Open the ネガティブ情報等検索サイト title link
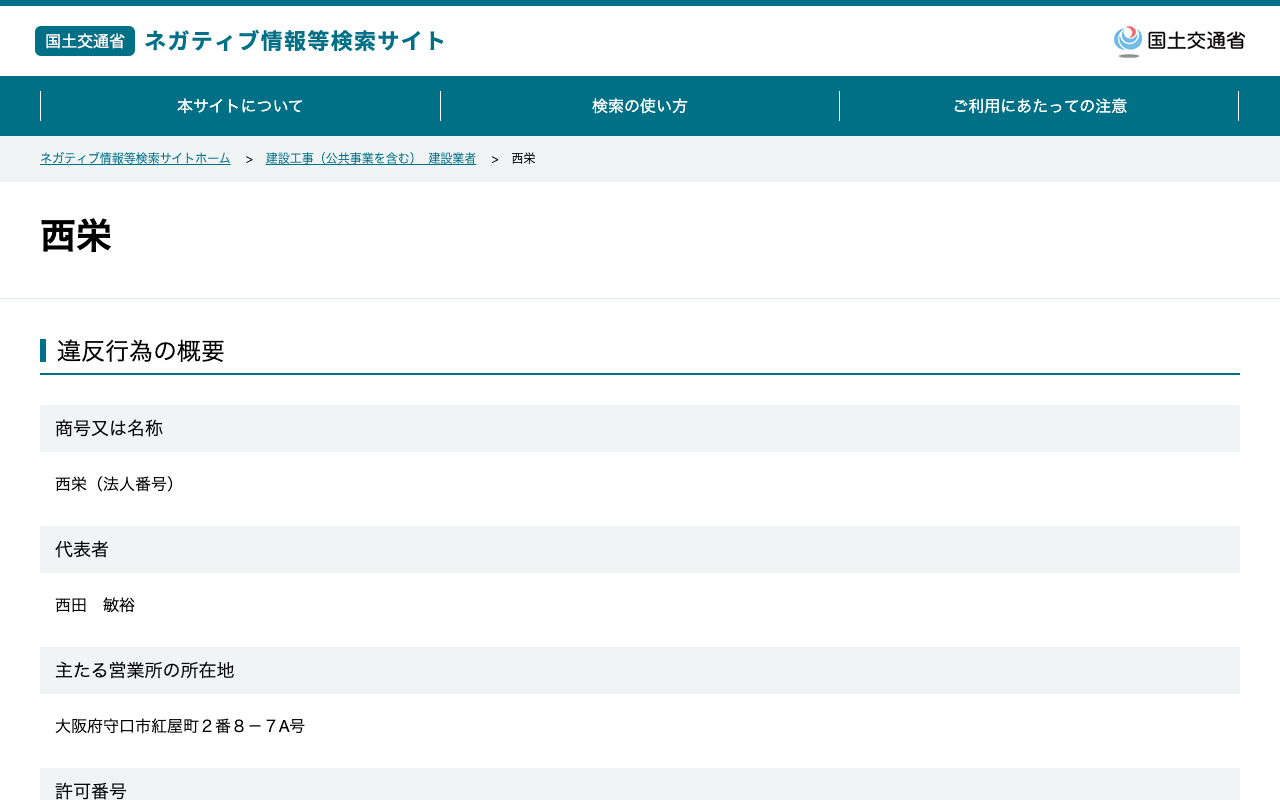Screen dimensions: 1280x800 pyautogui.click(x=295, y=41)
